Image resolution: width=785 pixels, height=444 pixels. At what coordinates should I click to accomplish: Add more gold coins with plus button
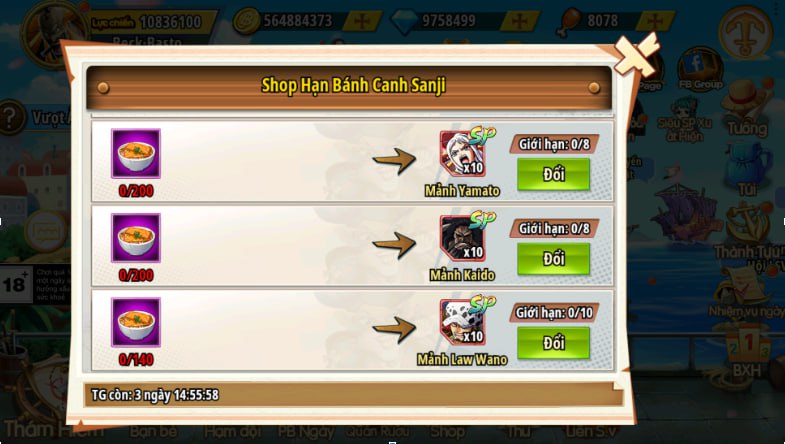coord(362,21)
